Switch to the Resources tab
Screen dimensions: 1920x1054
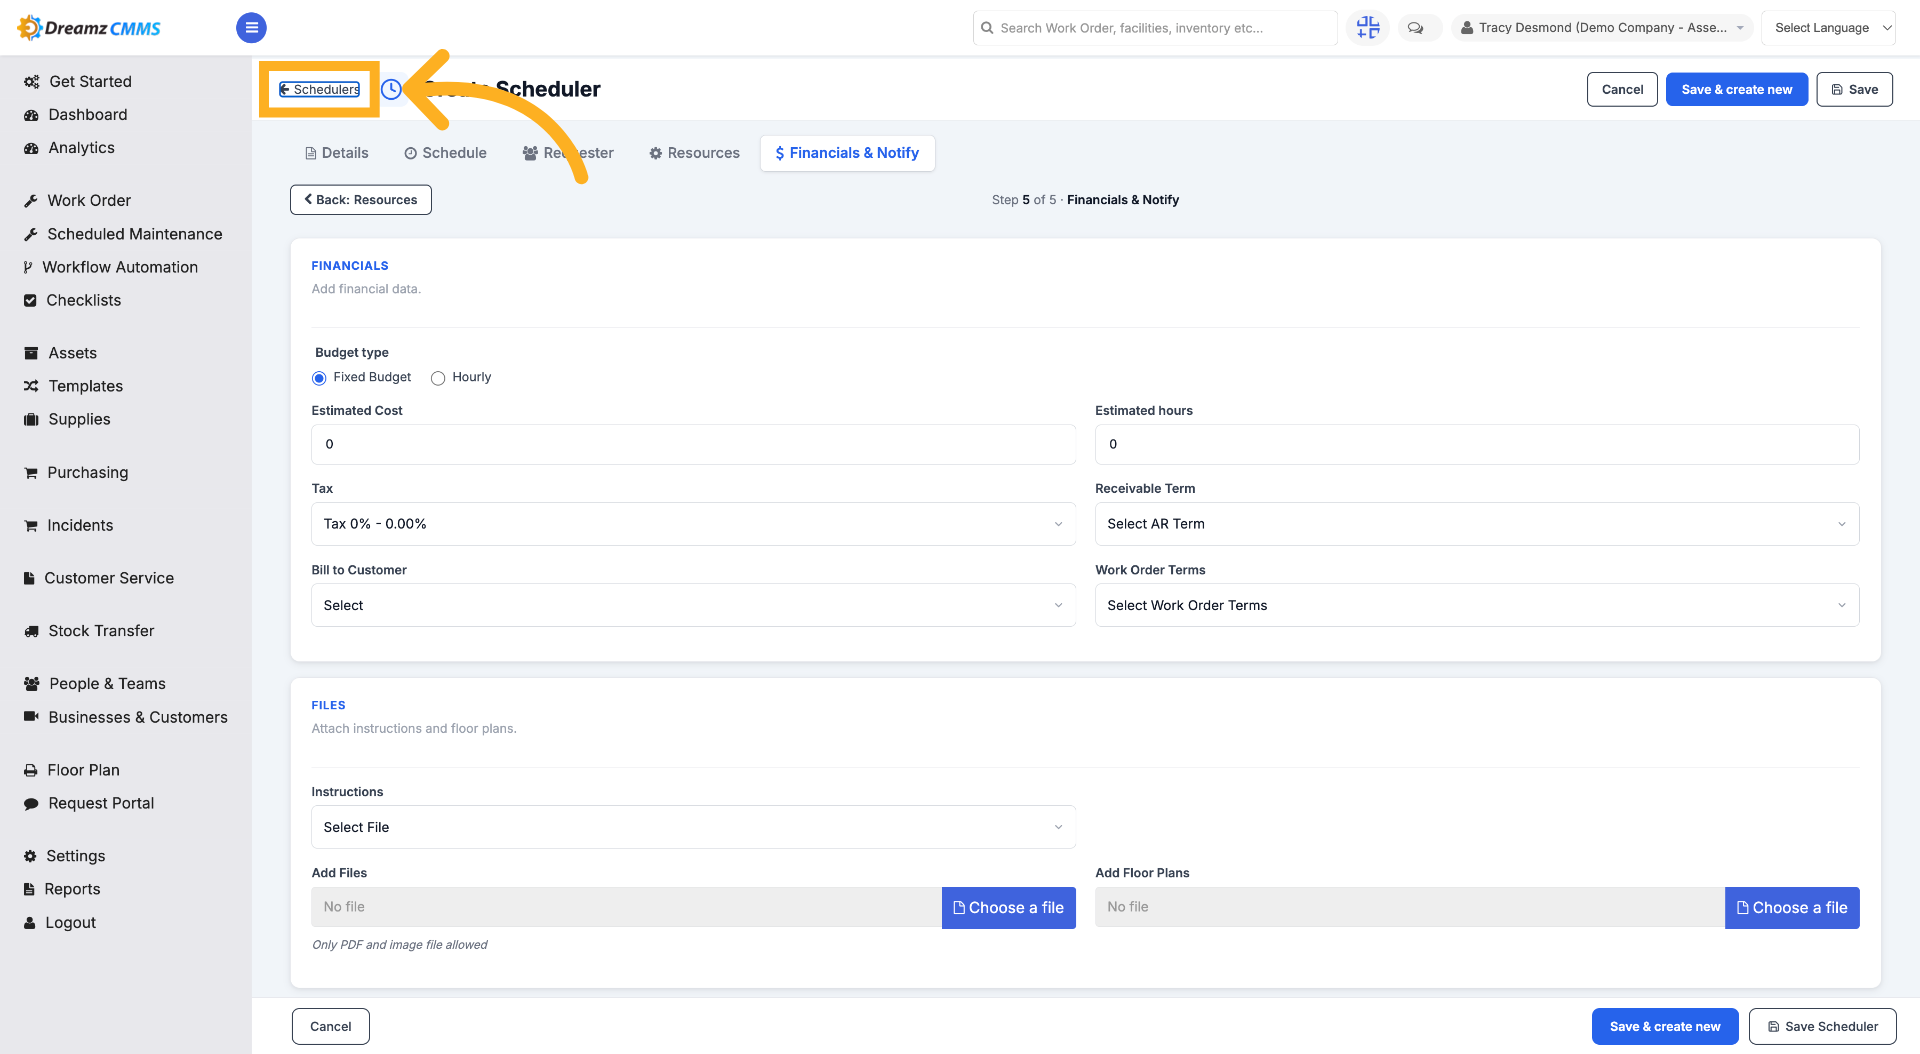click(694, 153)
